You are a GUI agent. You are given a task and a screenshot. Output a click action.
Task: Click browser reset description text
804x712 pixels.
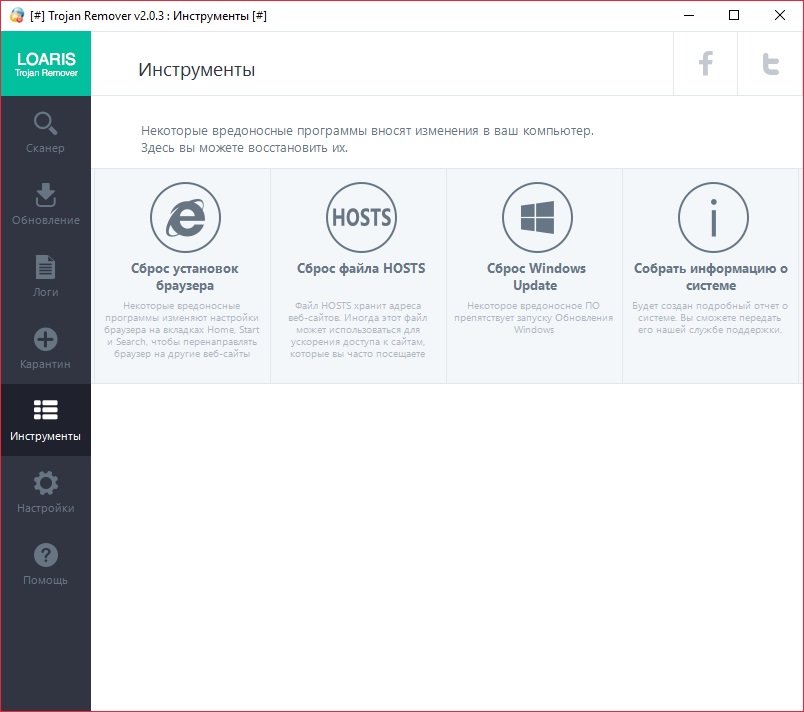point(182,330)
